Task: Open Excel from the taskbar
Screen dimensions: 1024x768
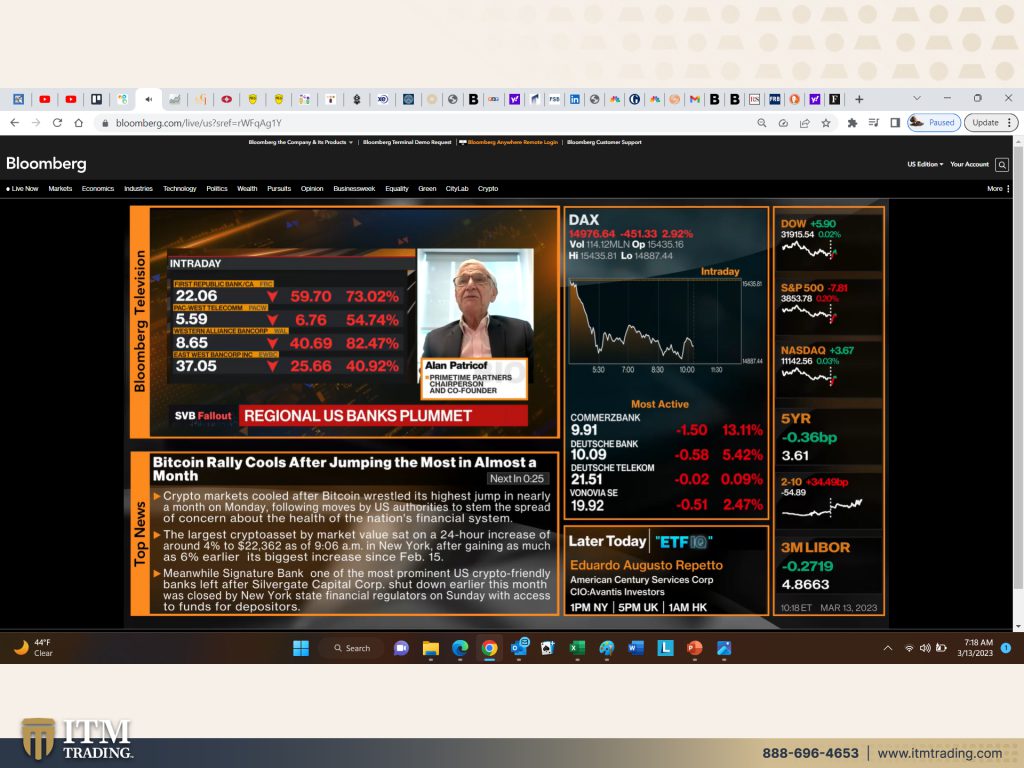Action: point(577,648)
